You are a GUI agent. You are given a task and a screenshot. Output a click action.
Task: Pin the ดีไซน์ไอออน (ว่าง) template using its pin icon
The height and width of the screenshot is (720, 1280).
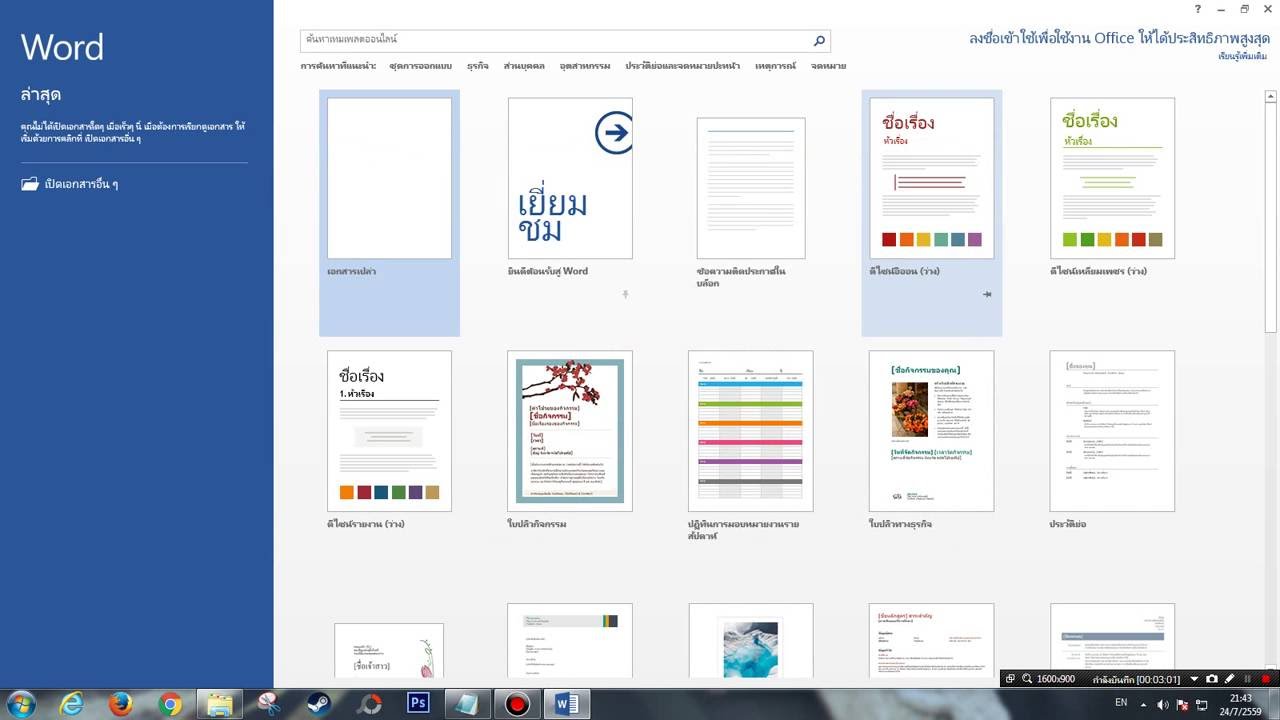(986, 294)
